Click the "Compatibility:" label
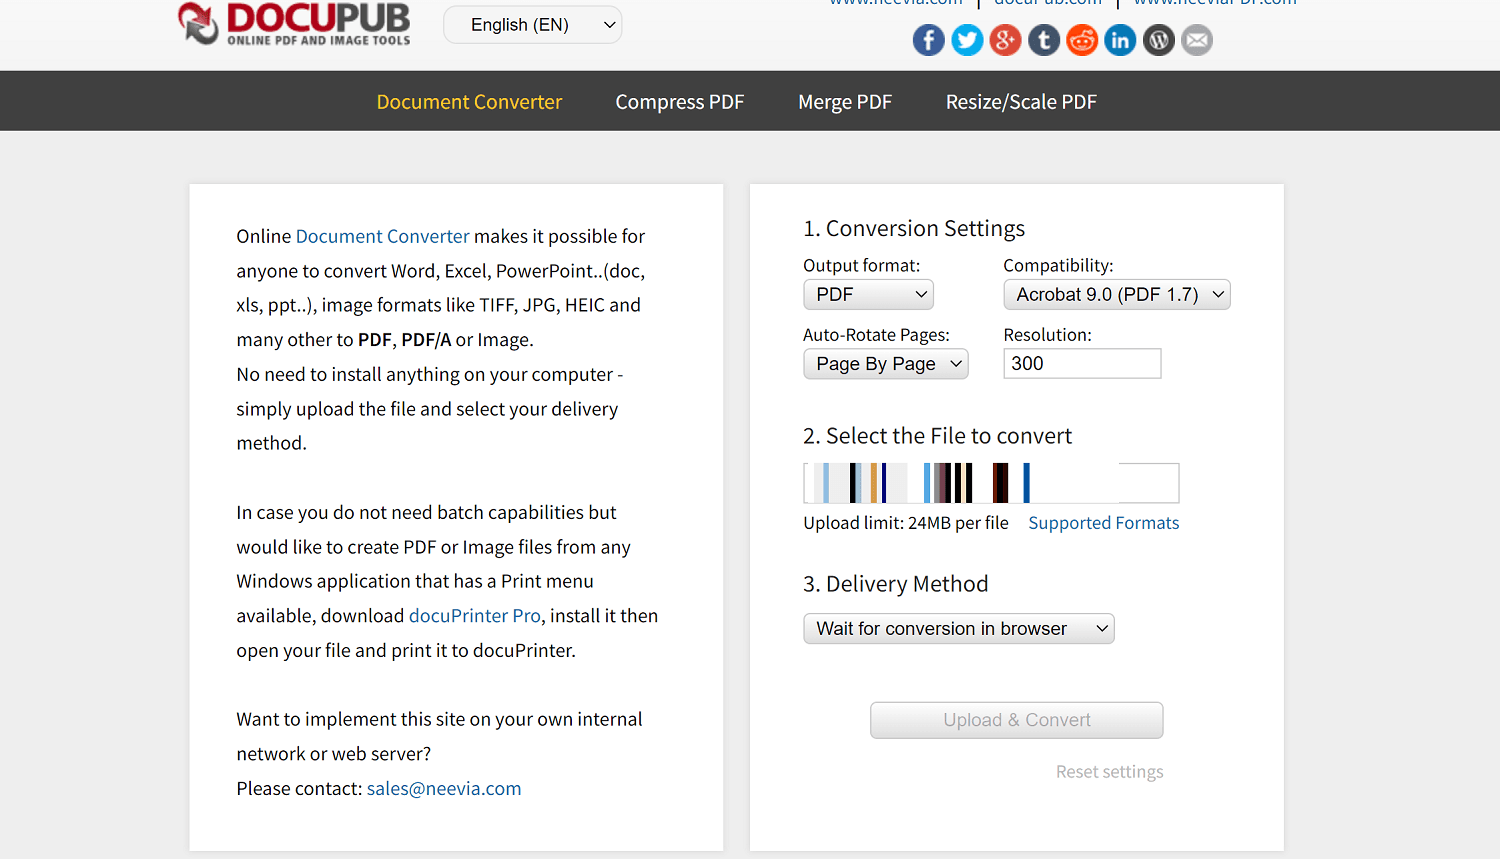The image size is (1500, 859). (x=1058, y=266)
